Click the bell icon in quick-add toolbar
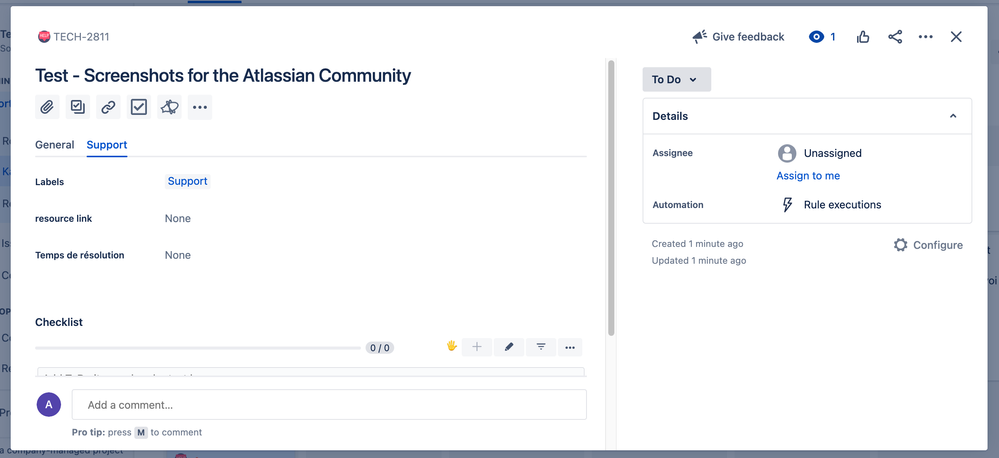Viewport: 999px width, 458px height. tap(169, 107)
